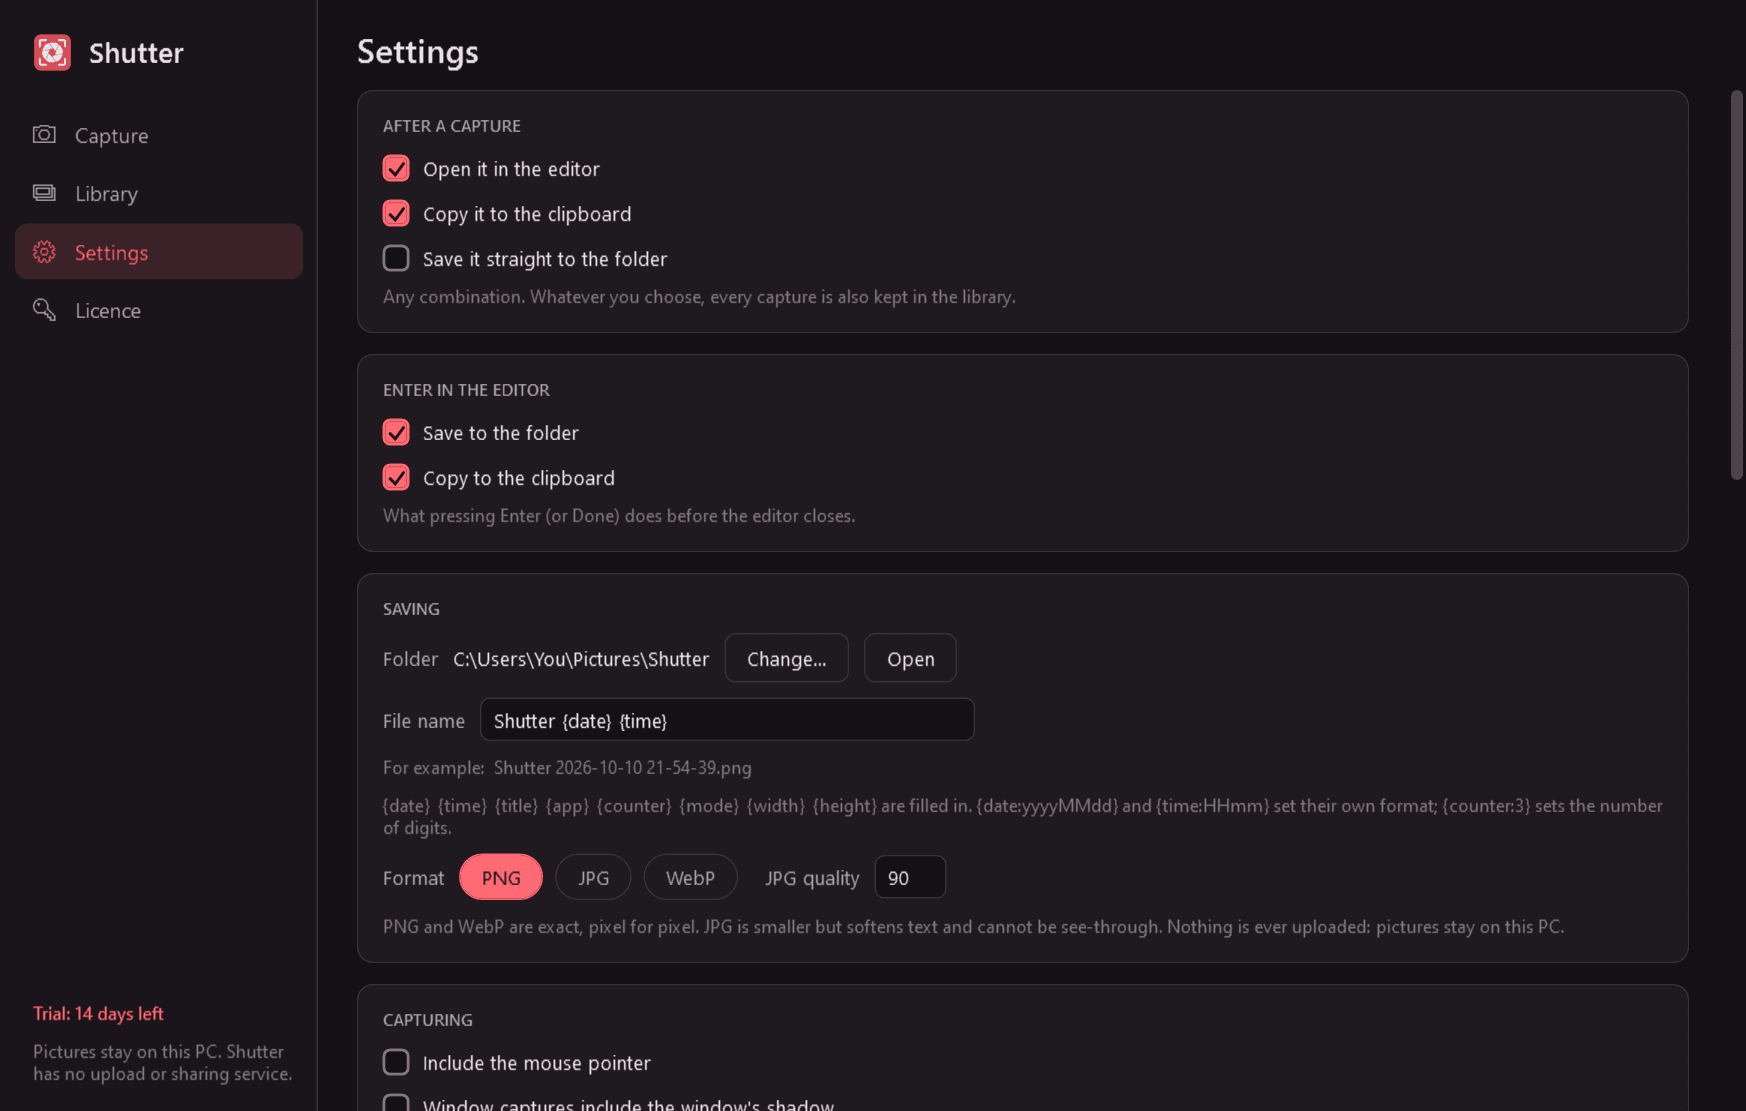
Task: Click the Settings page title
Action: [418, 51]
